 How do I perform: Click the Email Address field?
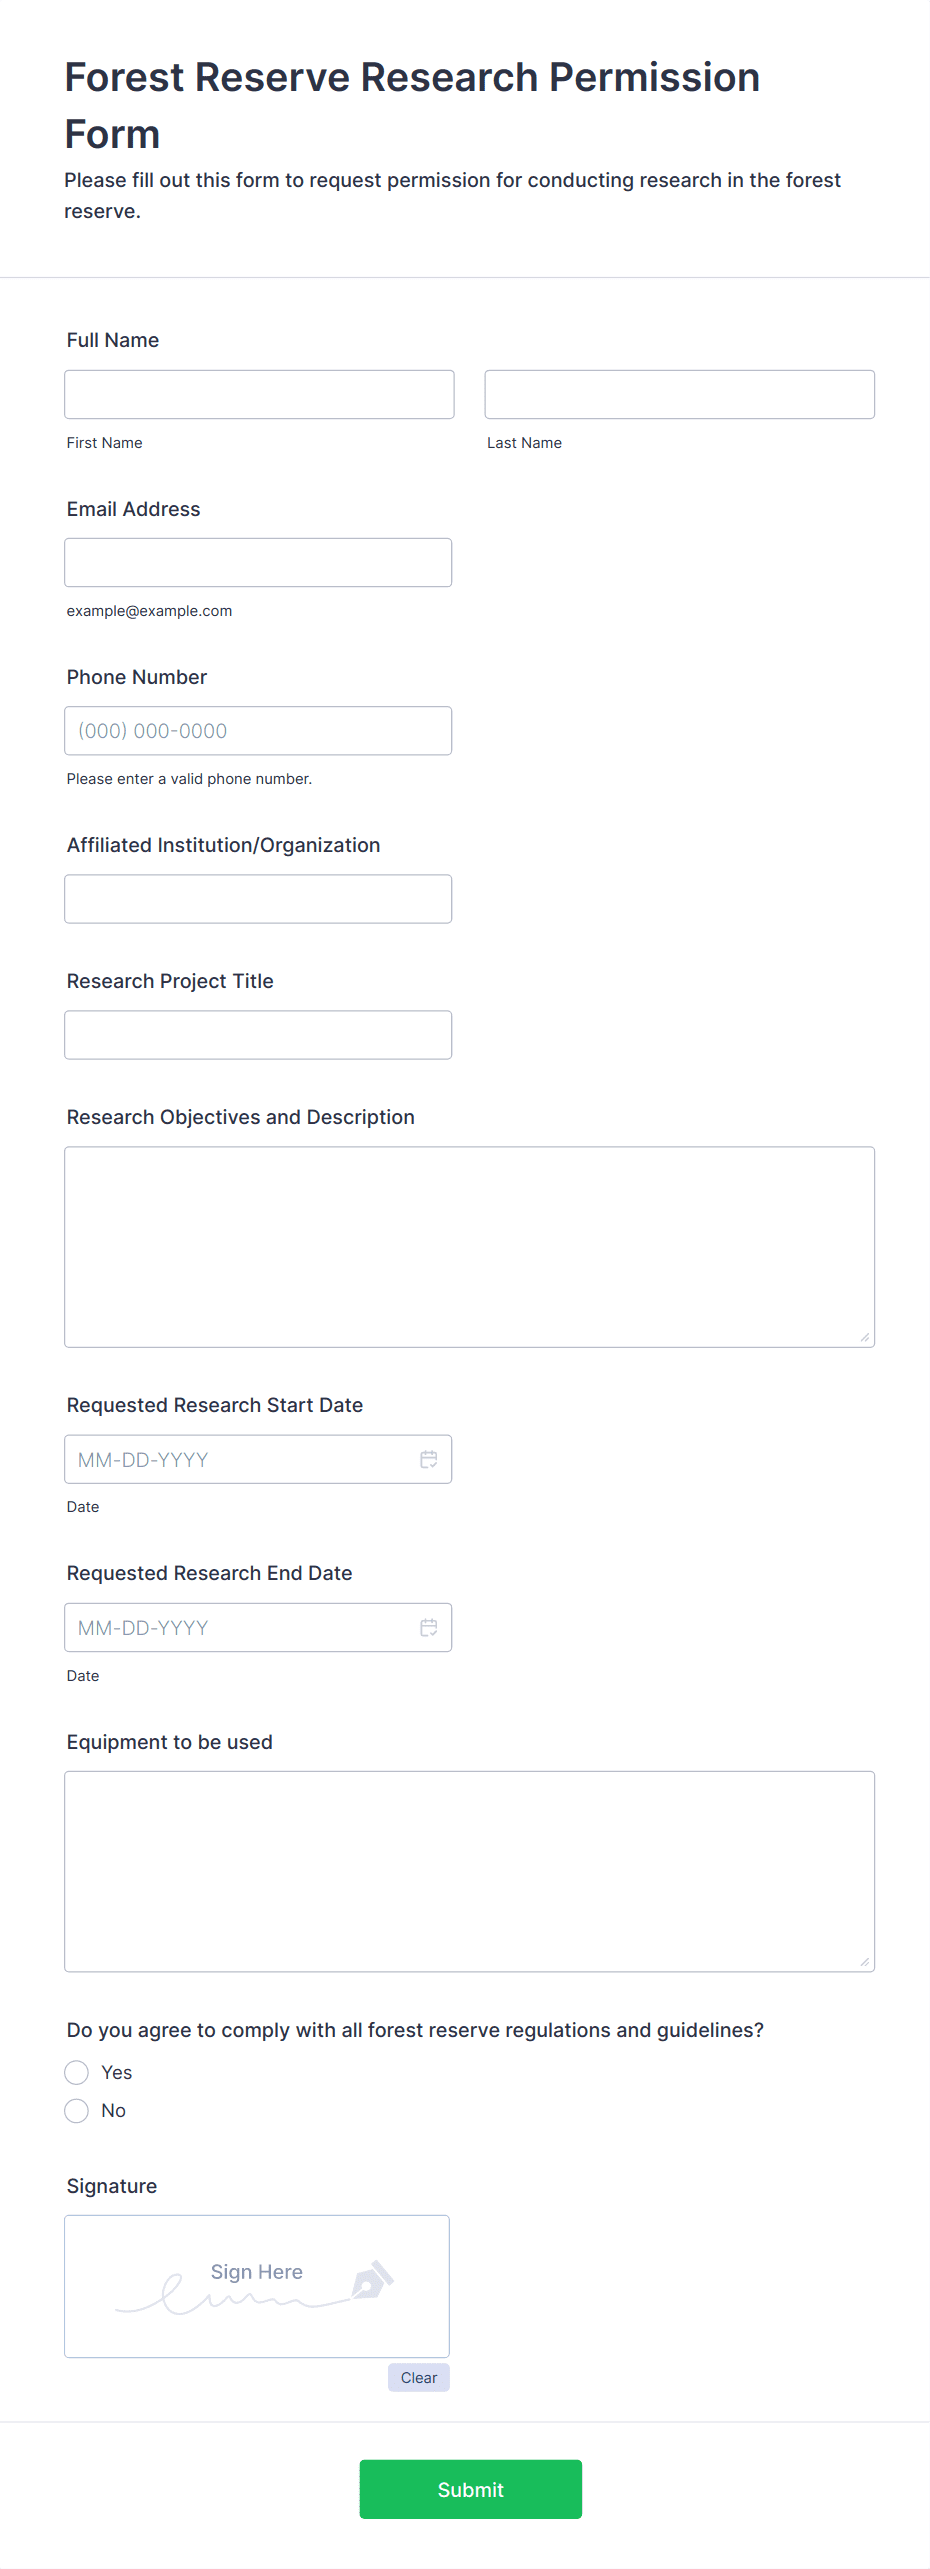click(x=258, y=562)
